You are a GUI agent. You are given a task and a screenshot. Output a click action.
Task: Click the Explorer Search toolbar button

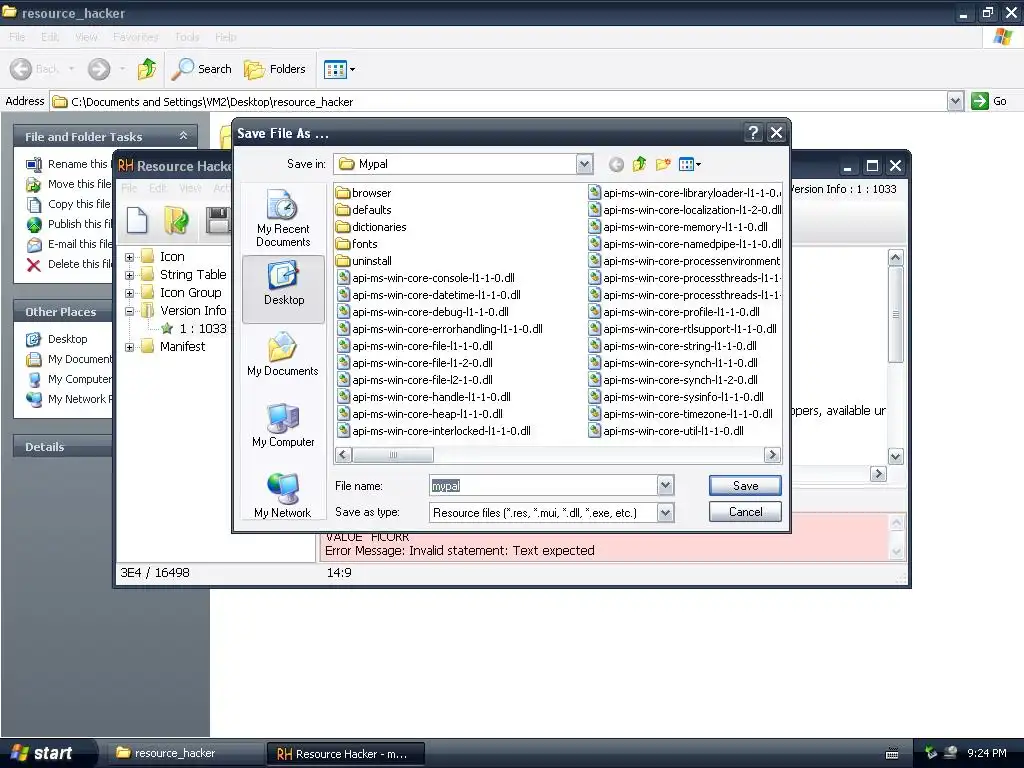[201, 69]
